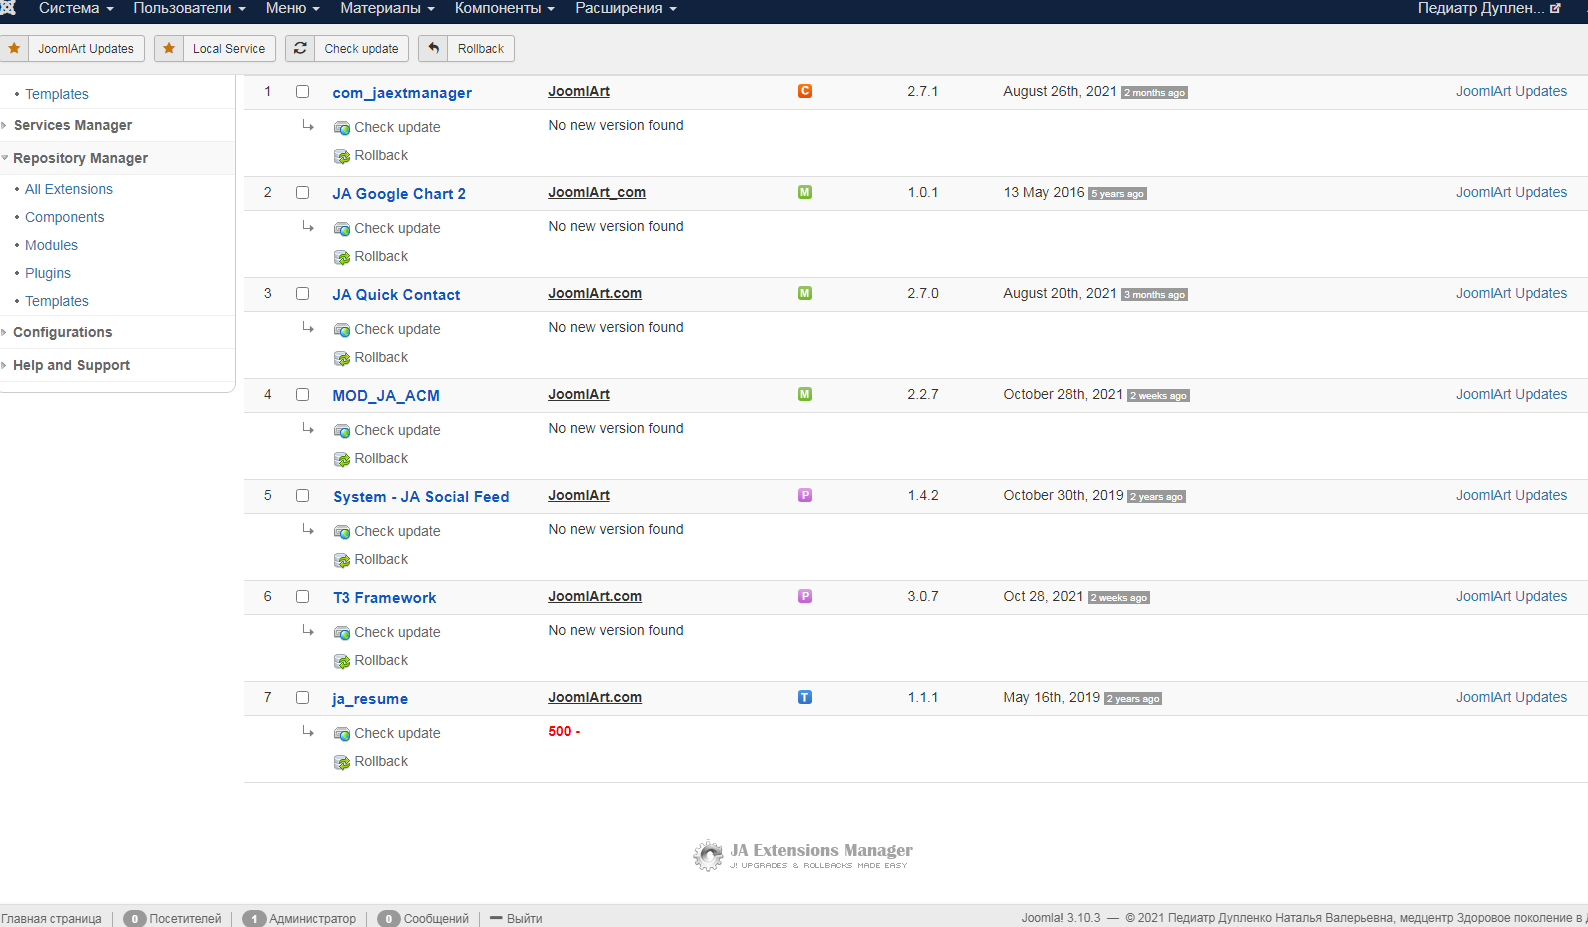Check the ja_resume row checkbox
This screenshot has width=1588, height=927.
tap(302, 697)
